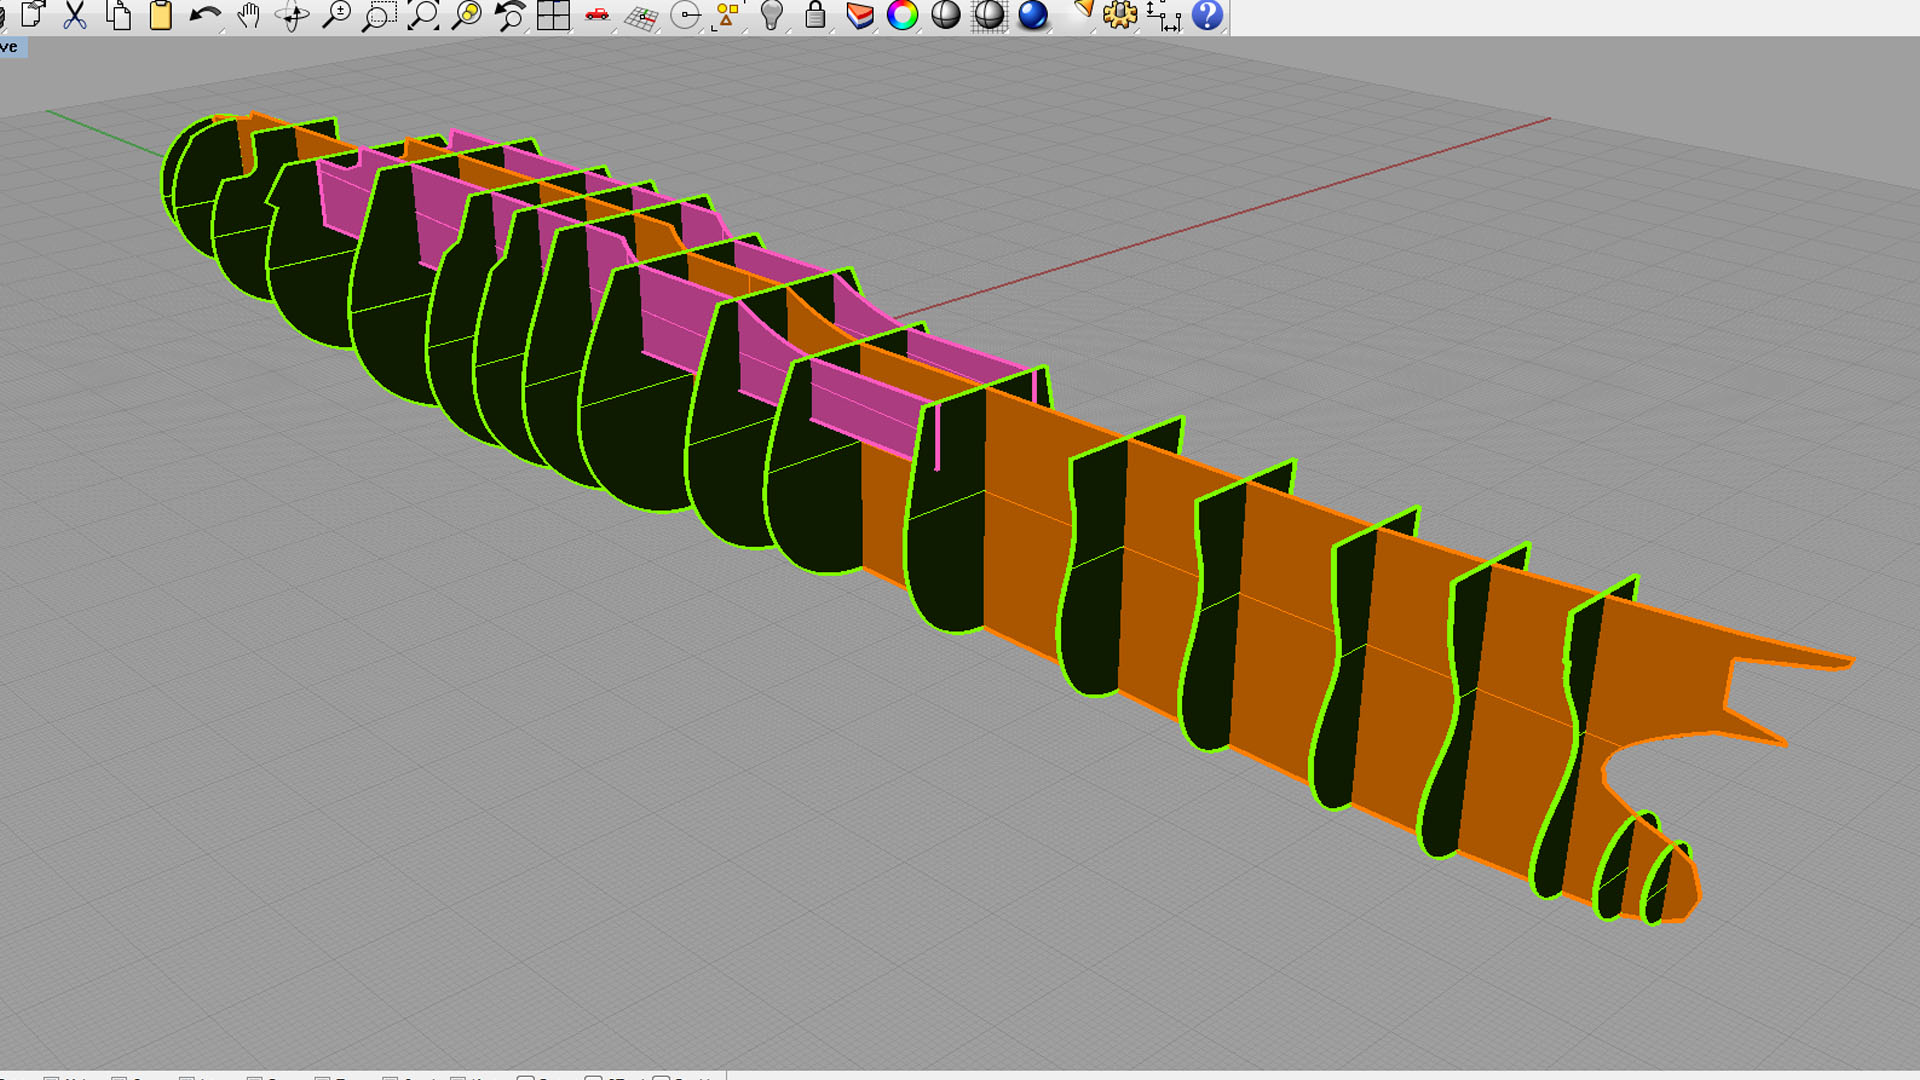Click the Zoom selected icon
Screen dimensions: 1920x1080
point(467,15)
